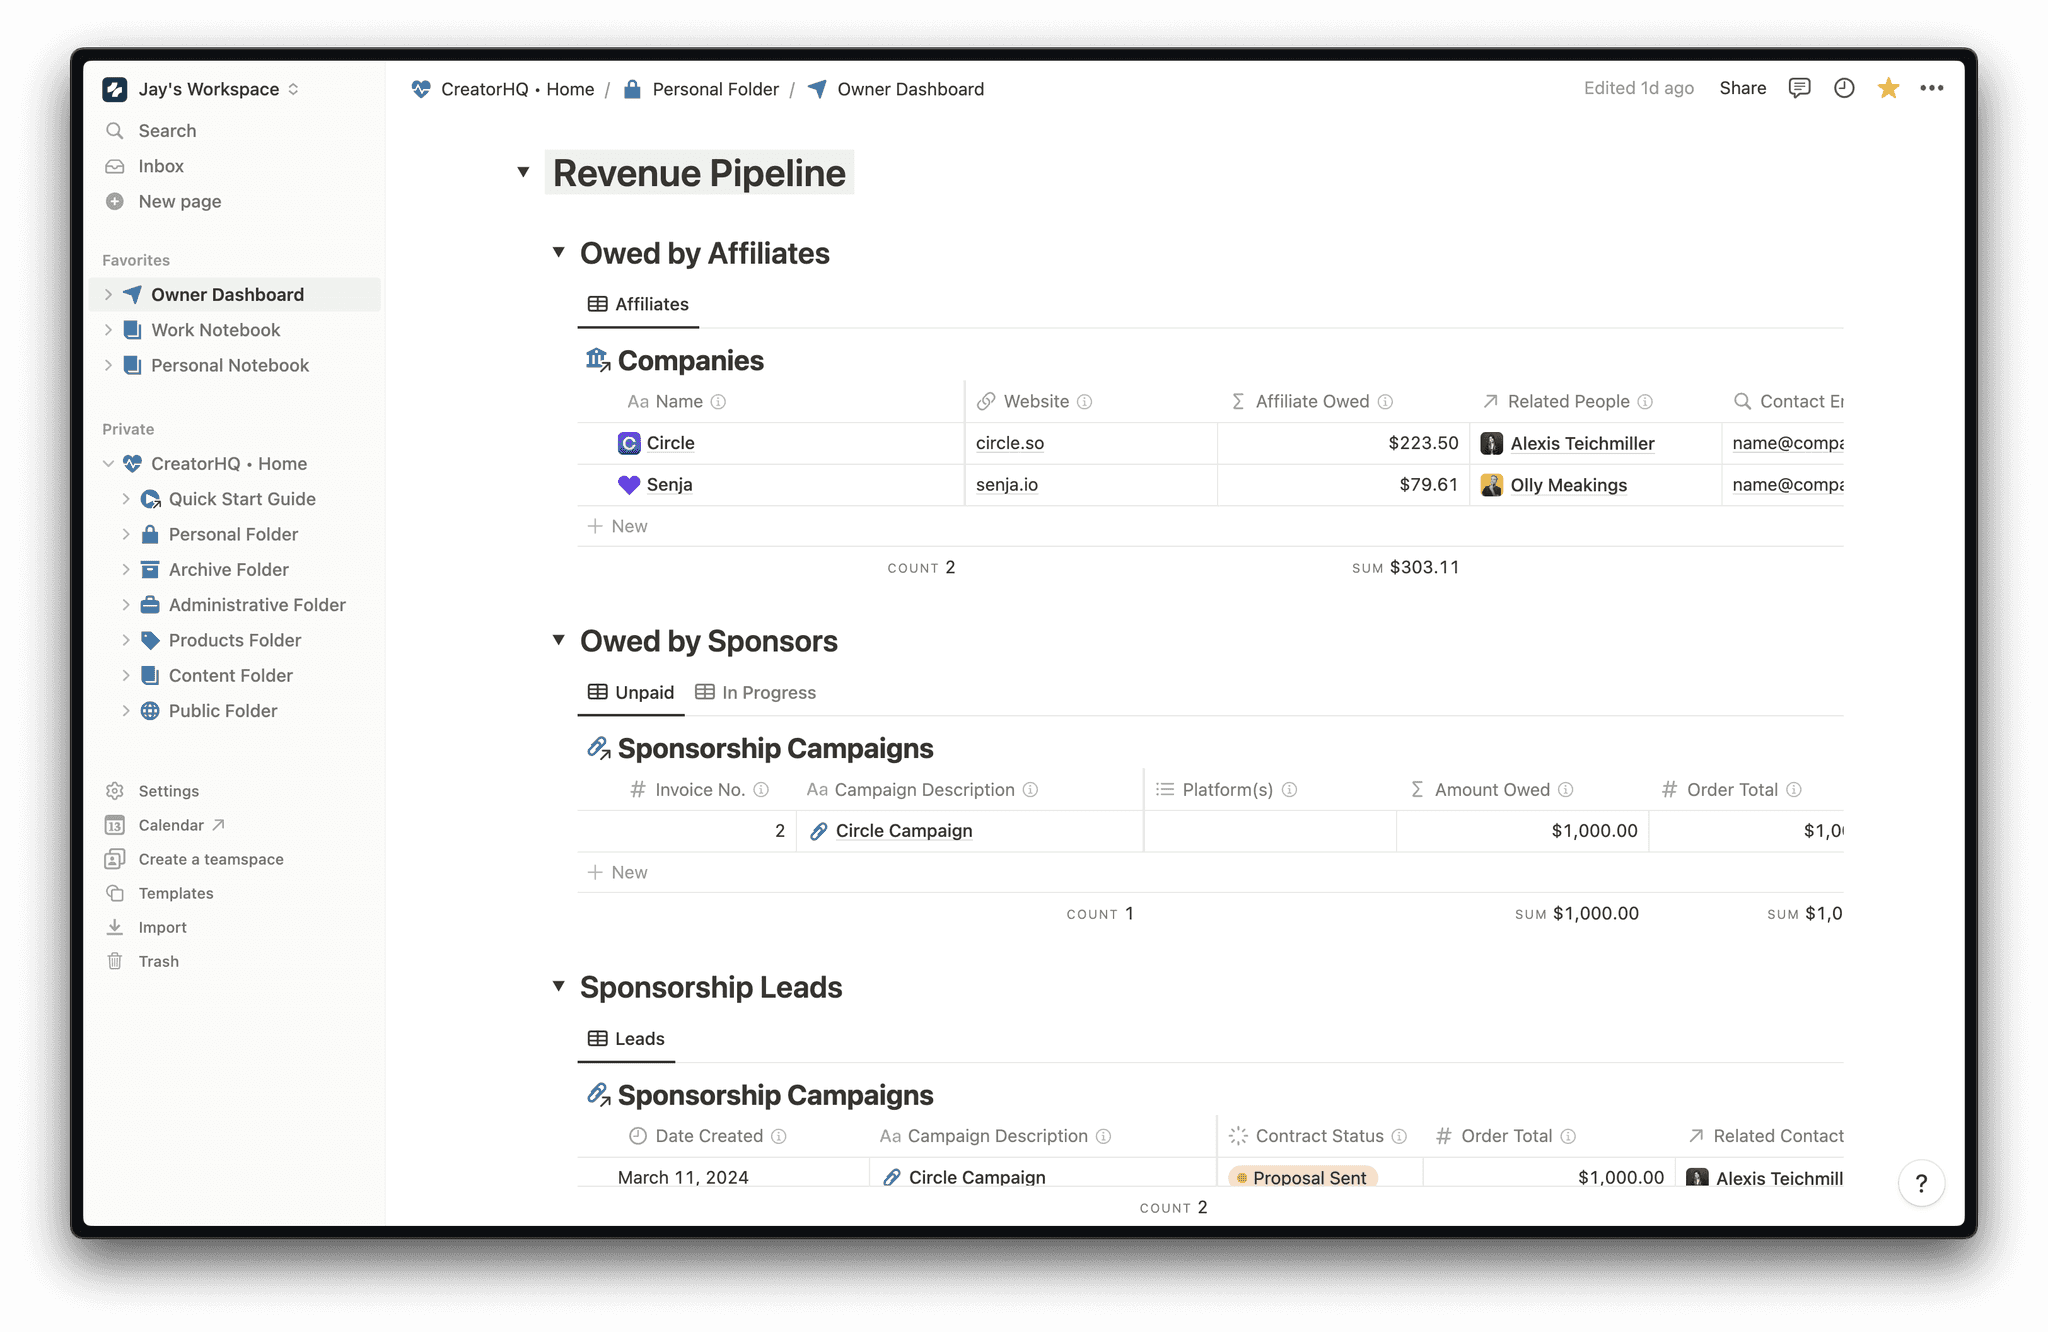
Task: Open the circle.so website link
Action: click(1009, 443)
